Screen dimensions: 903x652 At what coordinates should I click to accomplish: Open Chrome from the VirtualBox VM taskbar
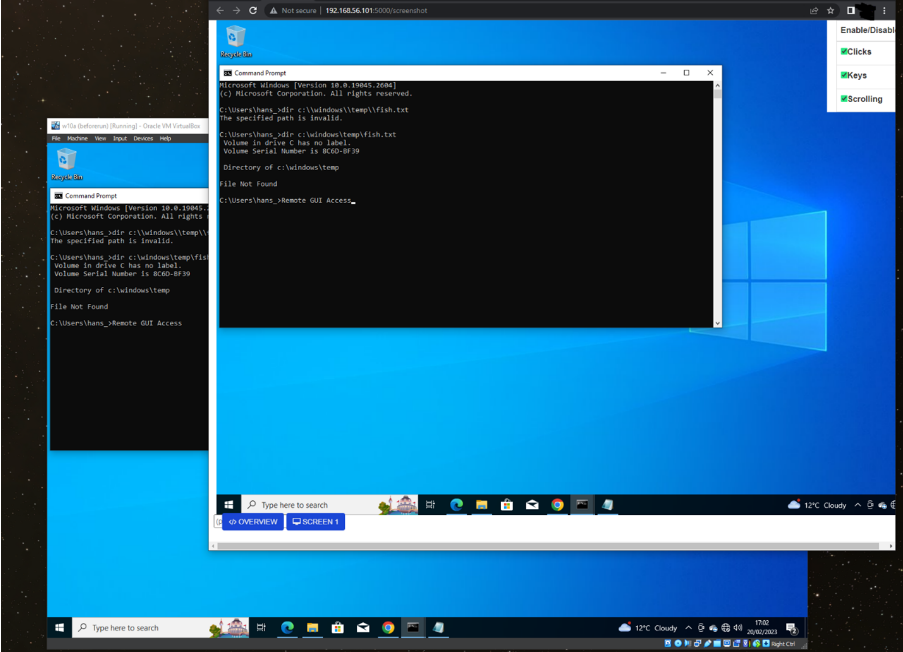(x=387, y=628)
